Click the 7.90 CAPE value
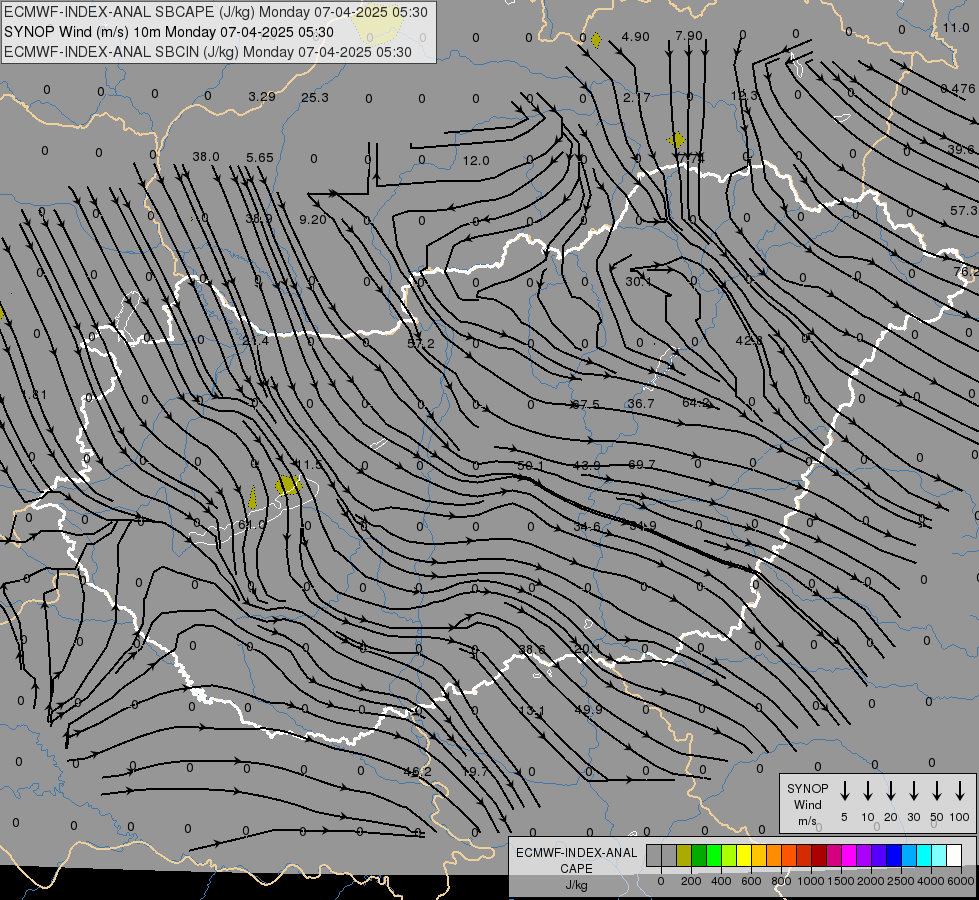The width and height of the screenshot is (979, 900). tap(689, 36)
